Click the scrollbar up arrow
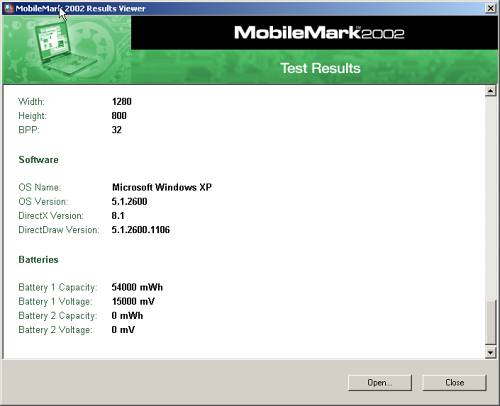The width and height of the screenshot is (500, 406). pos(490,91)
